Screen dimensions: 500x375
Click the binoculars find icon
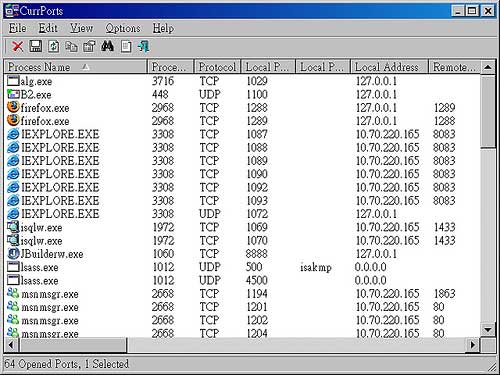tap(107, 46)
